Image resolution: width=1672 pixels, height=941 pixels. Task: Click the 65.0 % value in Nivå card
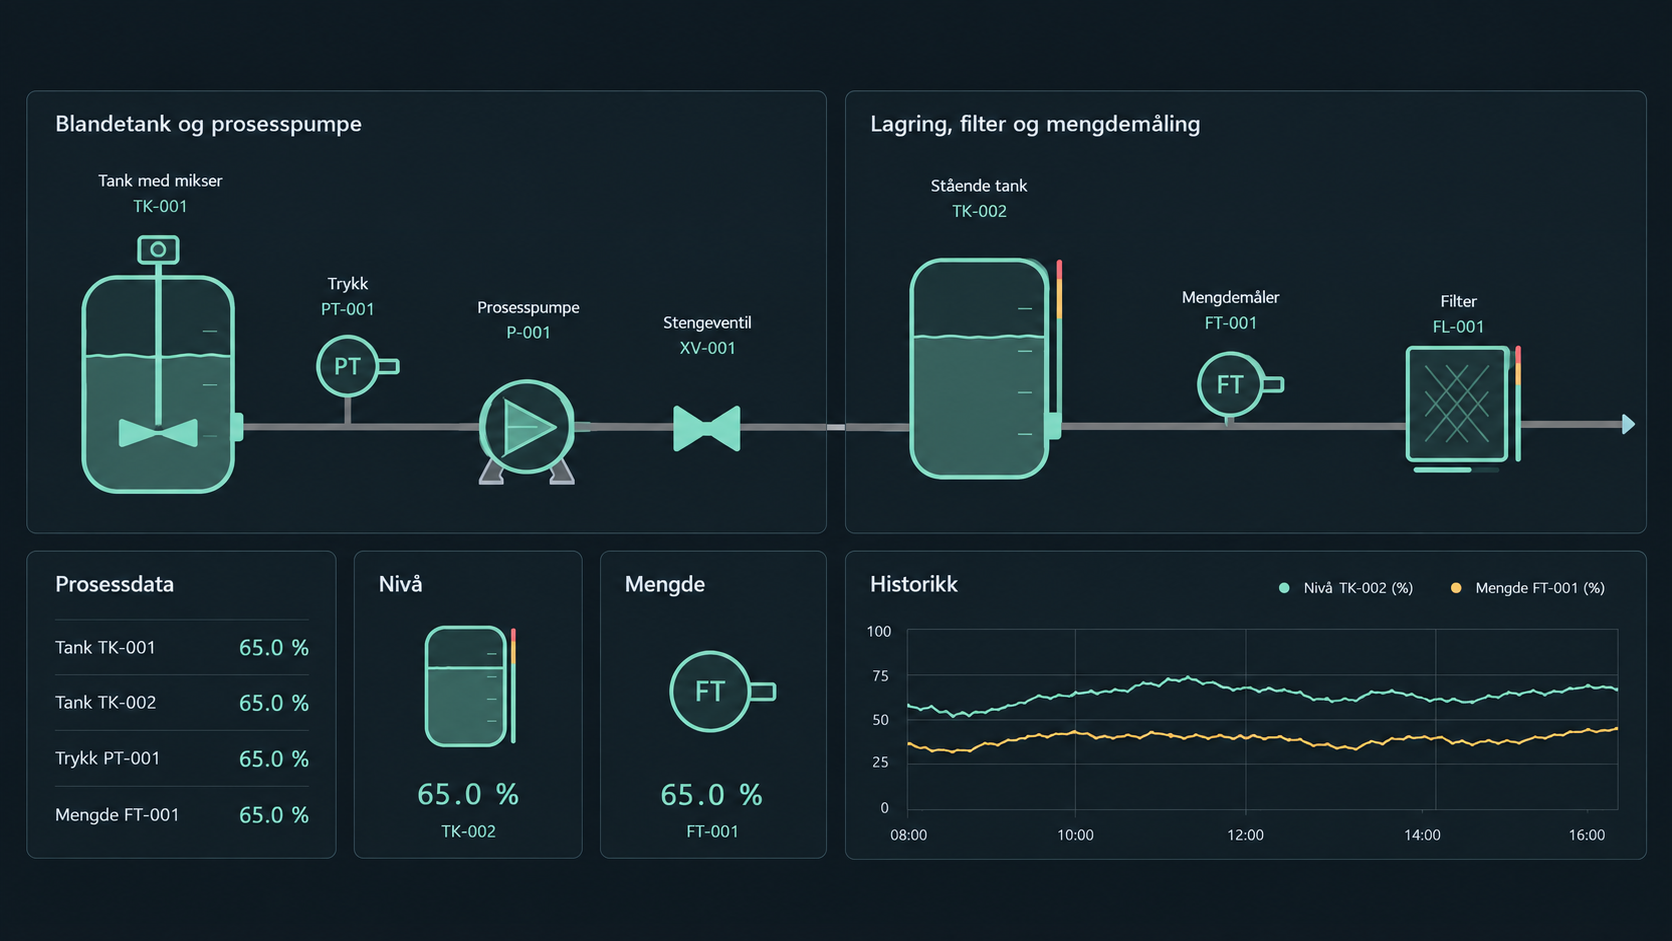[x=468, y=794]
